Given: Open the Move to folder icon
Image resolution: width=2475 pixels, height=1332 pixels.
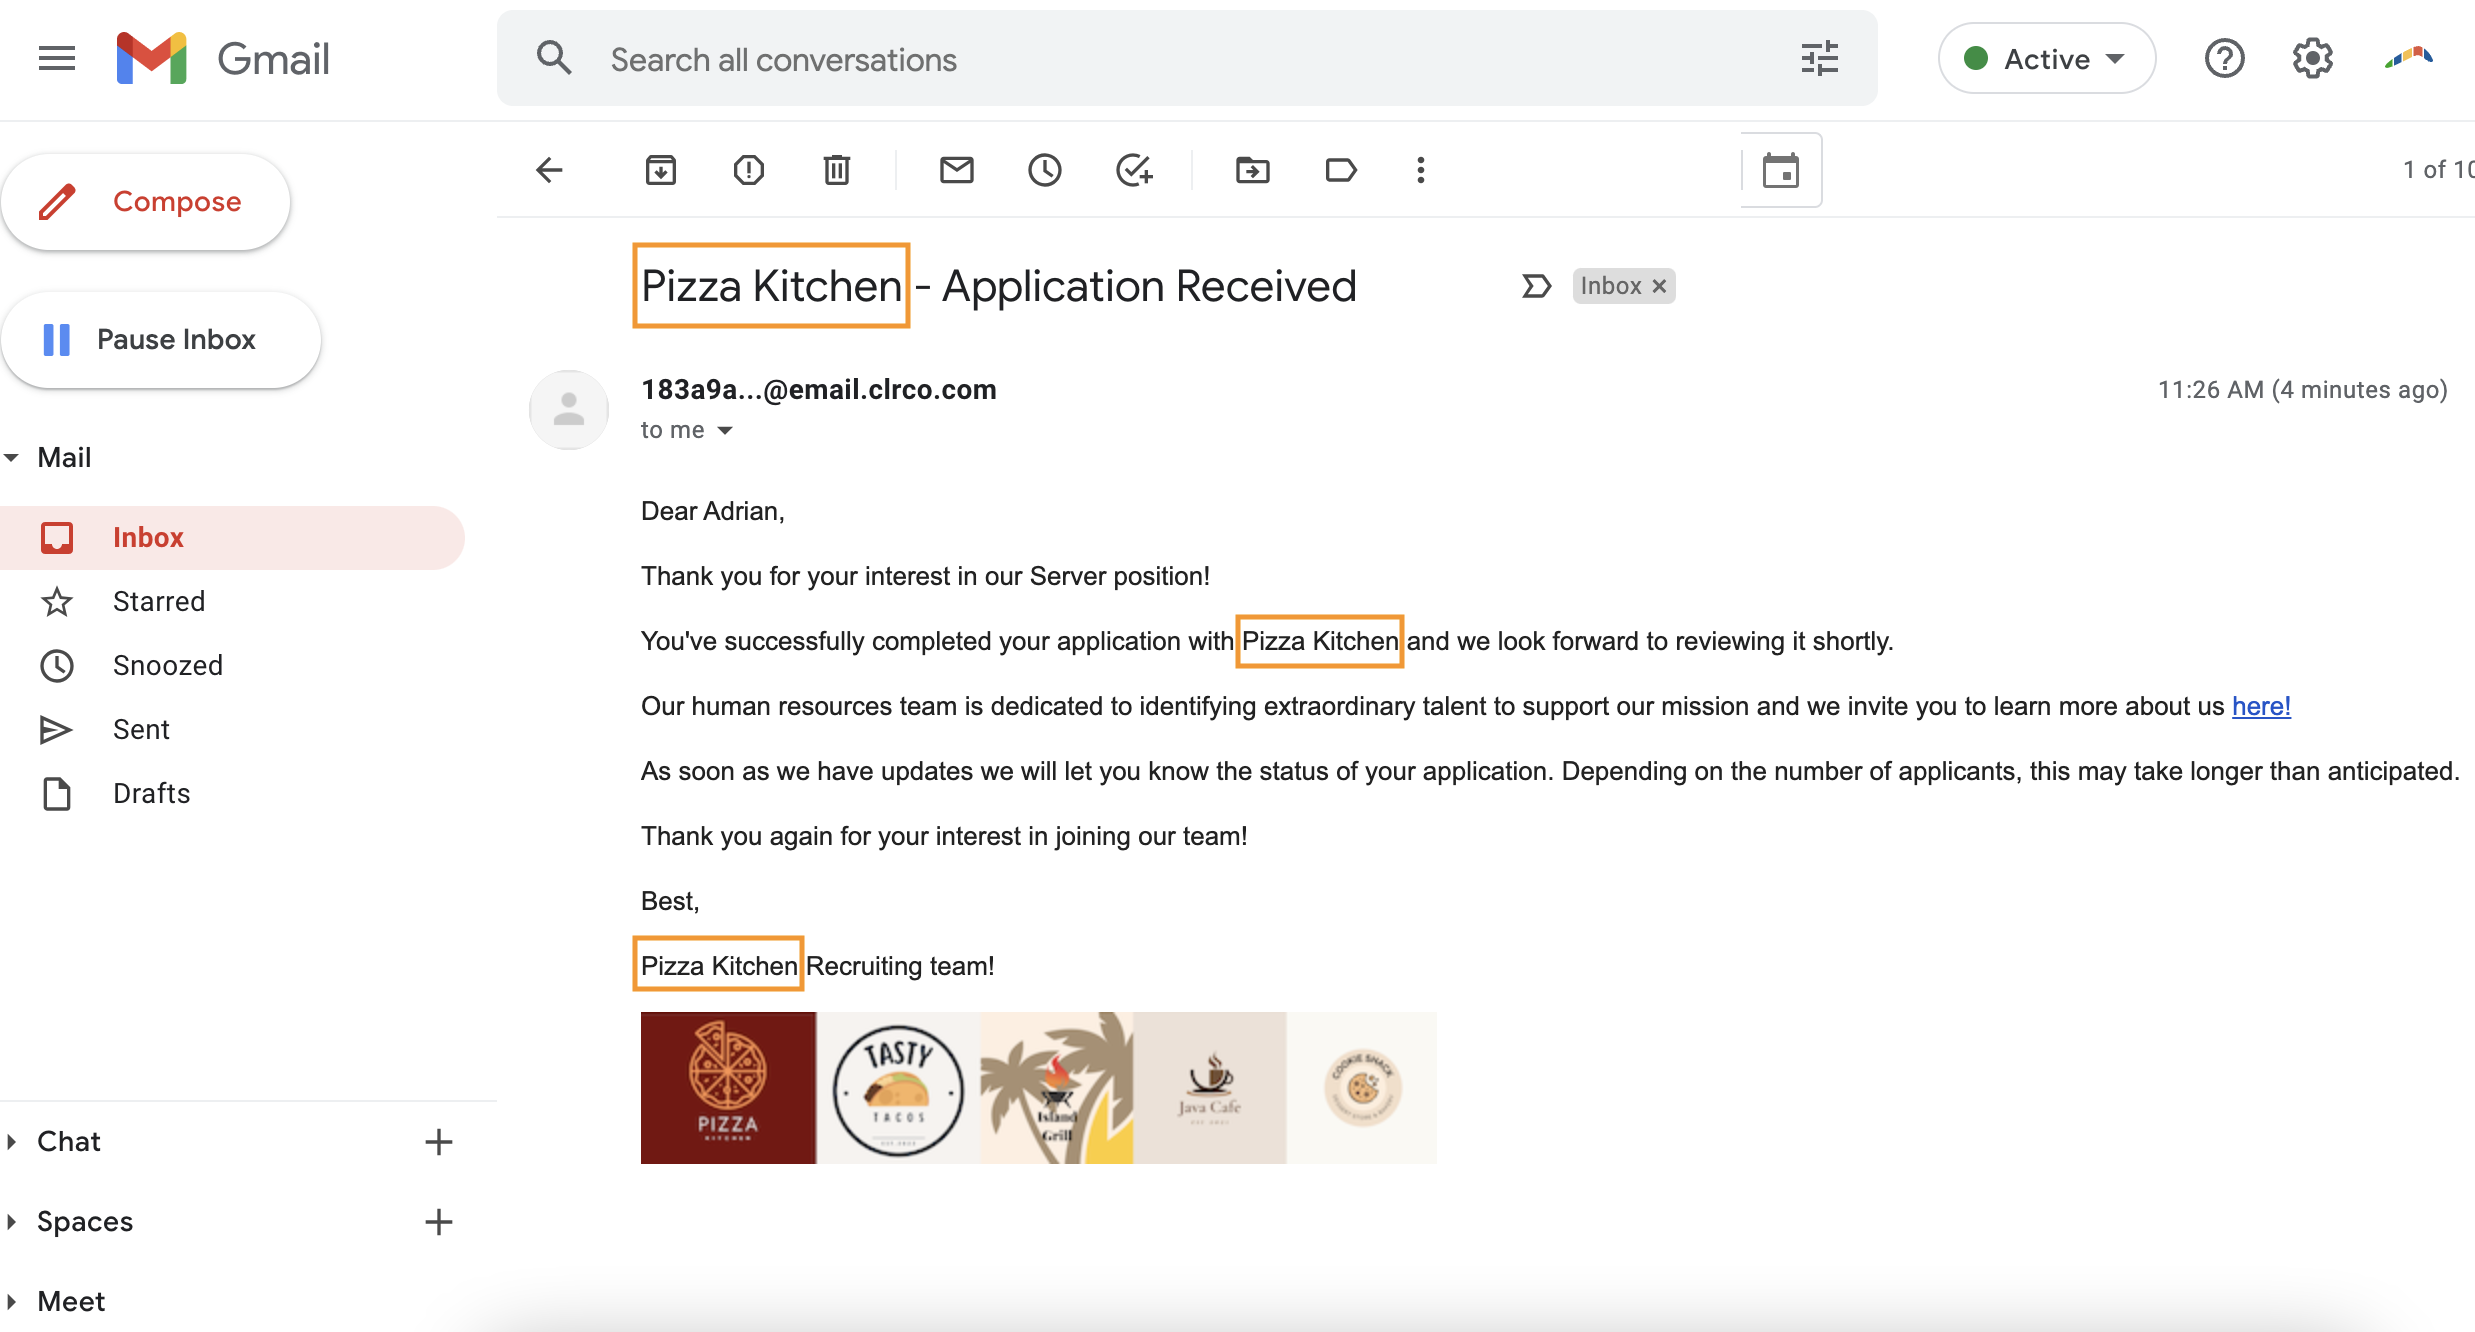Looking at the screenshot, I should (1253, 170).
